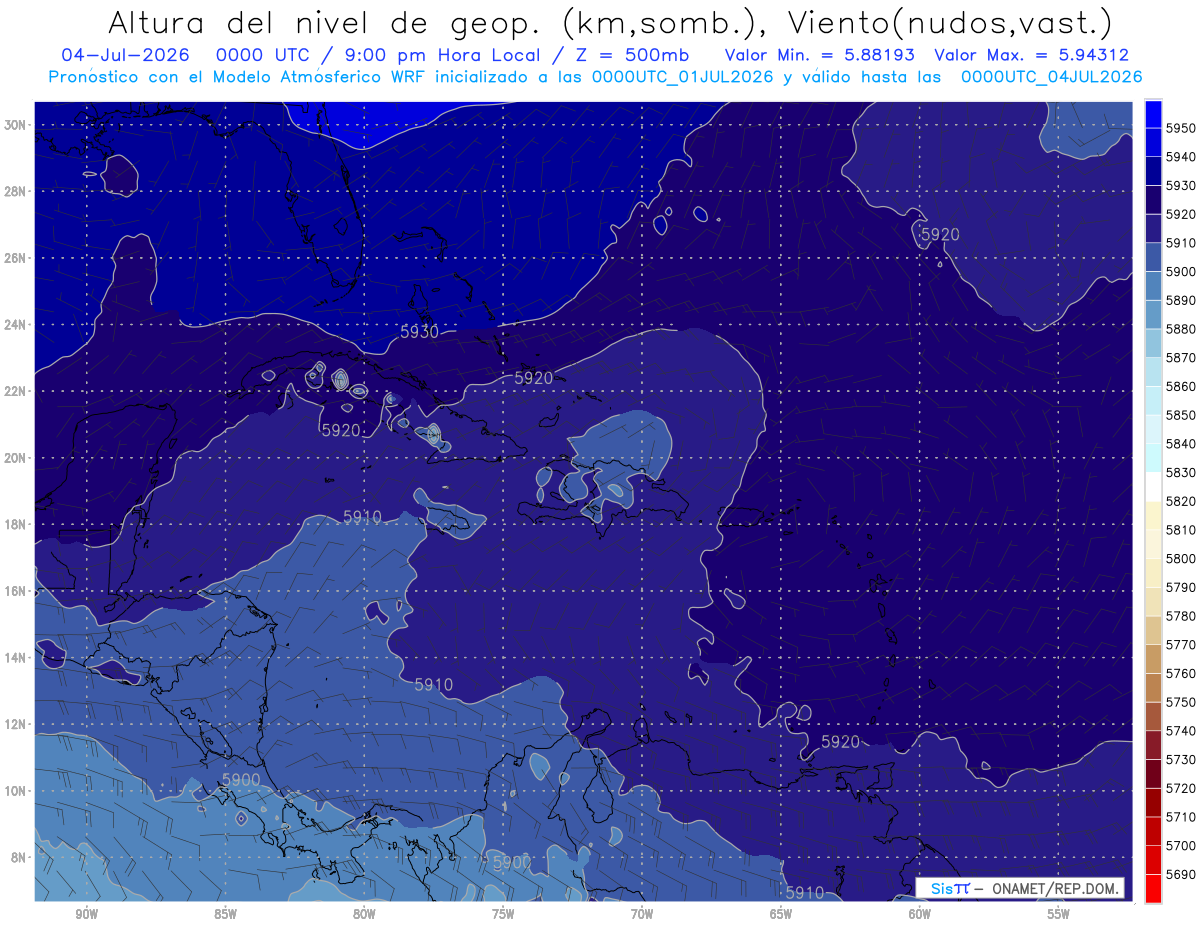Viewport: 1200px width, 927px height.
Task: Click the '5870' colorbar value
Action: point(1181,358)
